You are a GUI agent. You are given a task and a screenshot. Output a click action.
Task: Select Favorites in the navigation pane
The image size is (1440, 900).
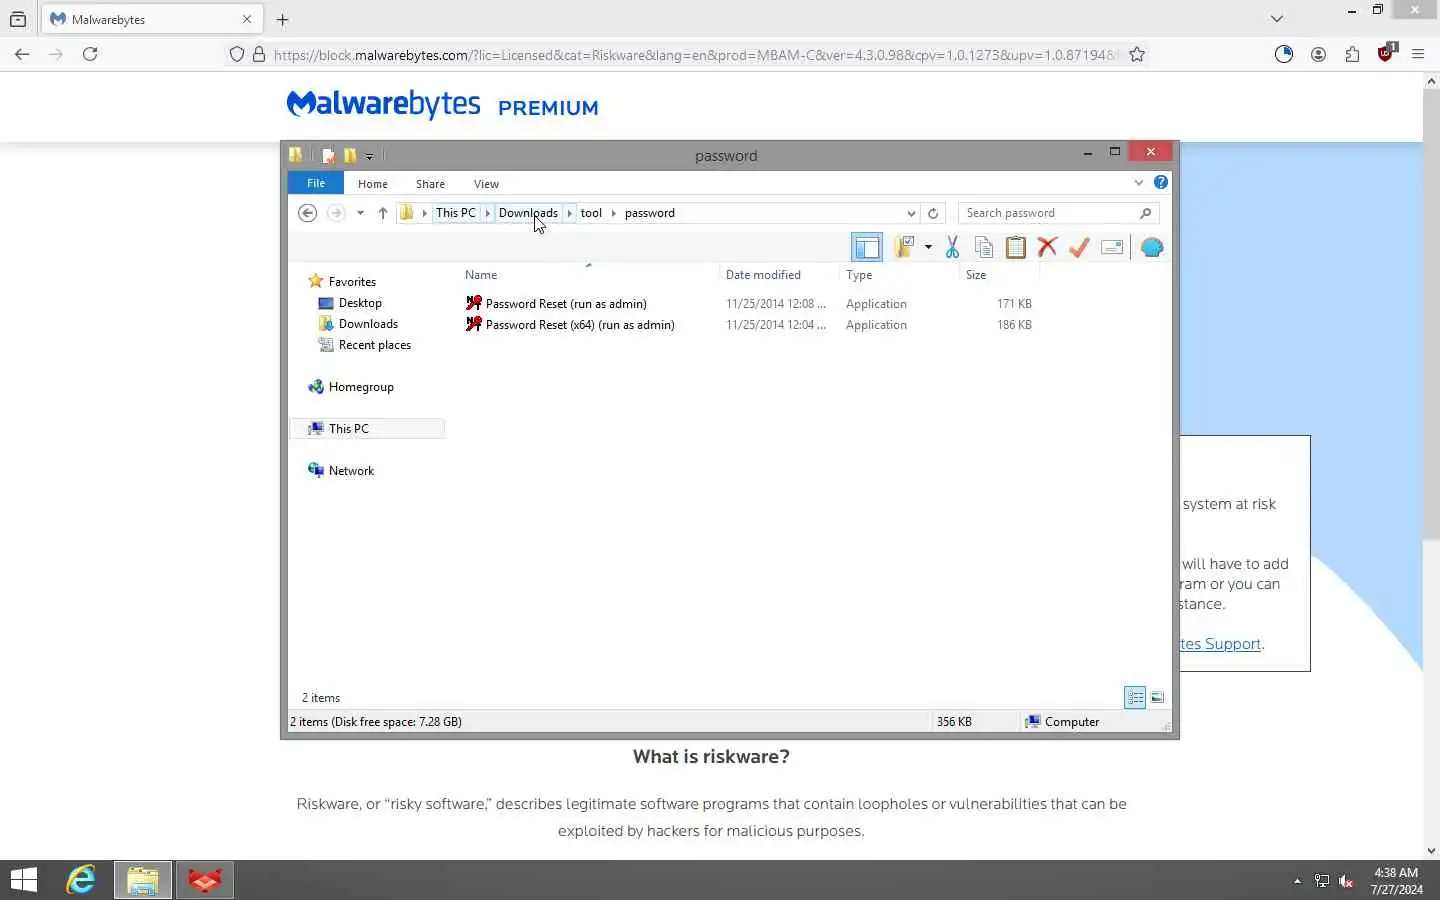(x=352, y=282)
